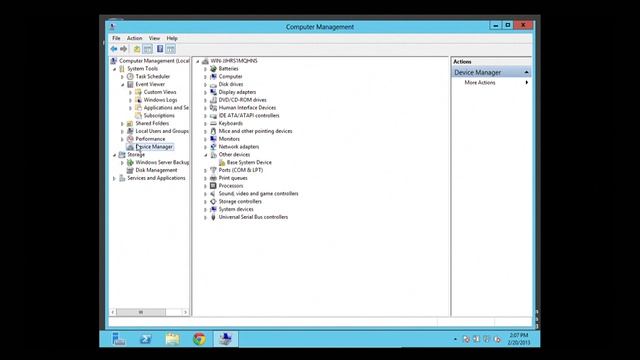Click the Universal Serial Bus controllers icon

click(x=213, y=217)
